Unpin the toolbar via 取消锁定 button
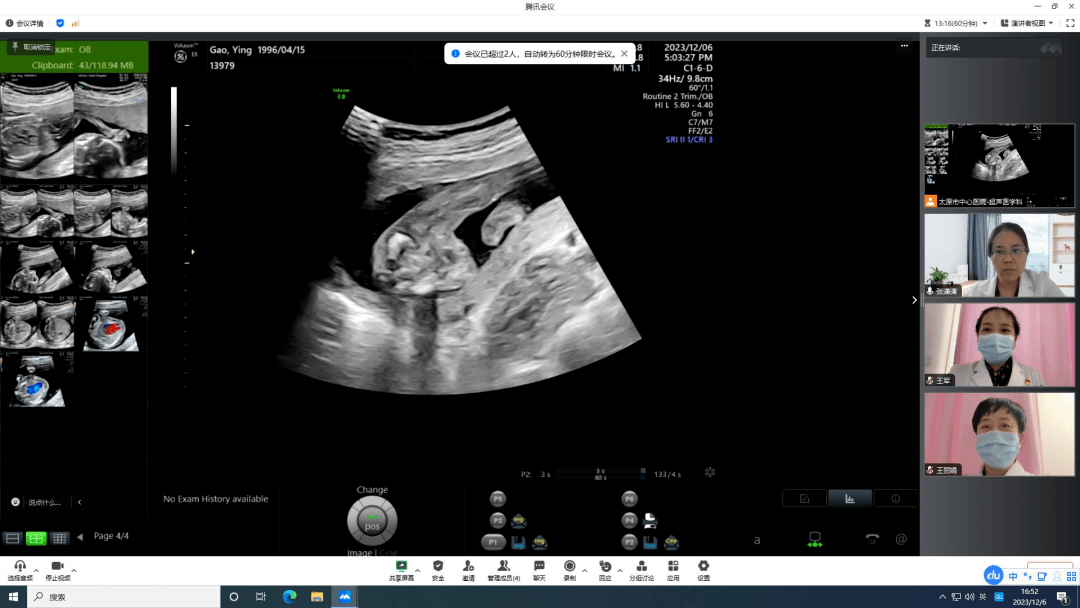The image size is (1080, 608). (x=31, y=47)
